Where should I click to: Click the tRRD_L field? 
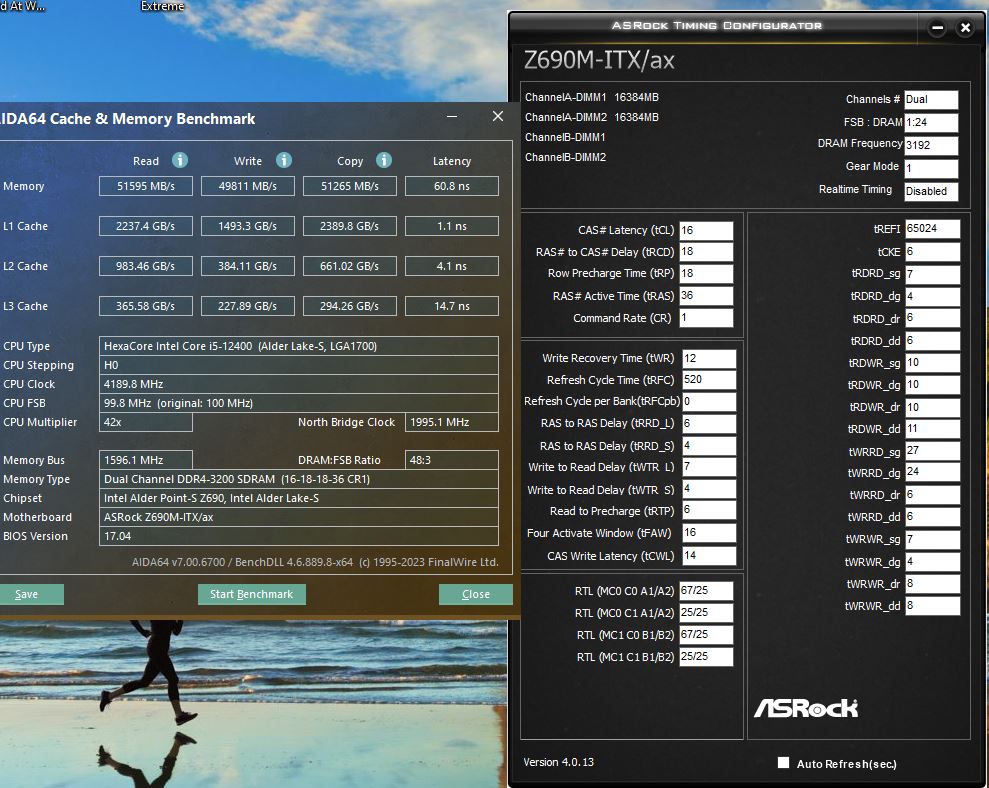tap(709, 423)
